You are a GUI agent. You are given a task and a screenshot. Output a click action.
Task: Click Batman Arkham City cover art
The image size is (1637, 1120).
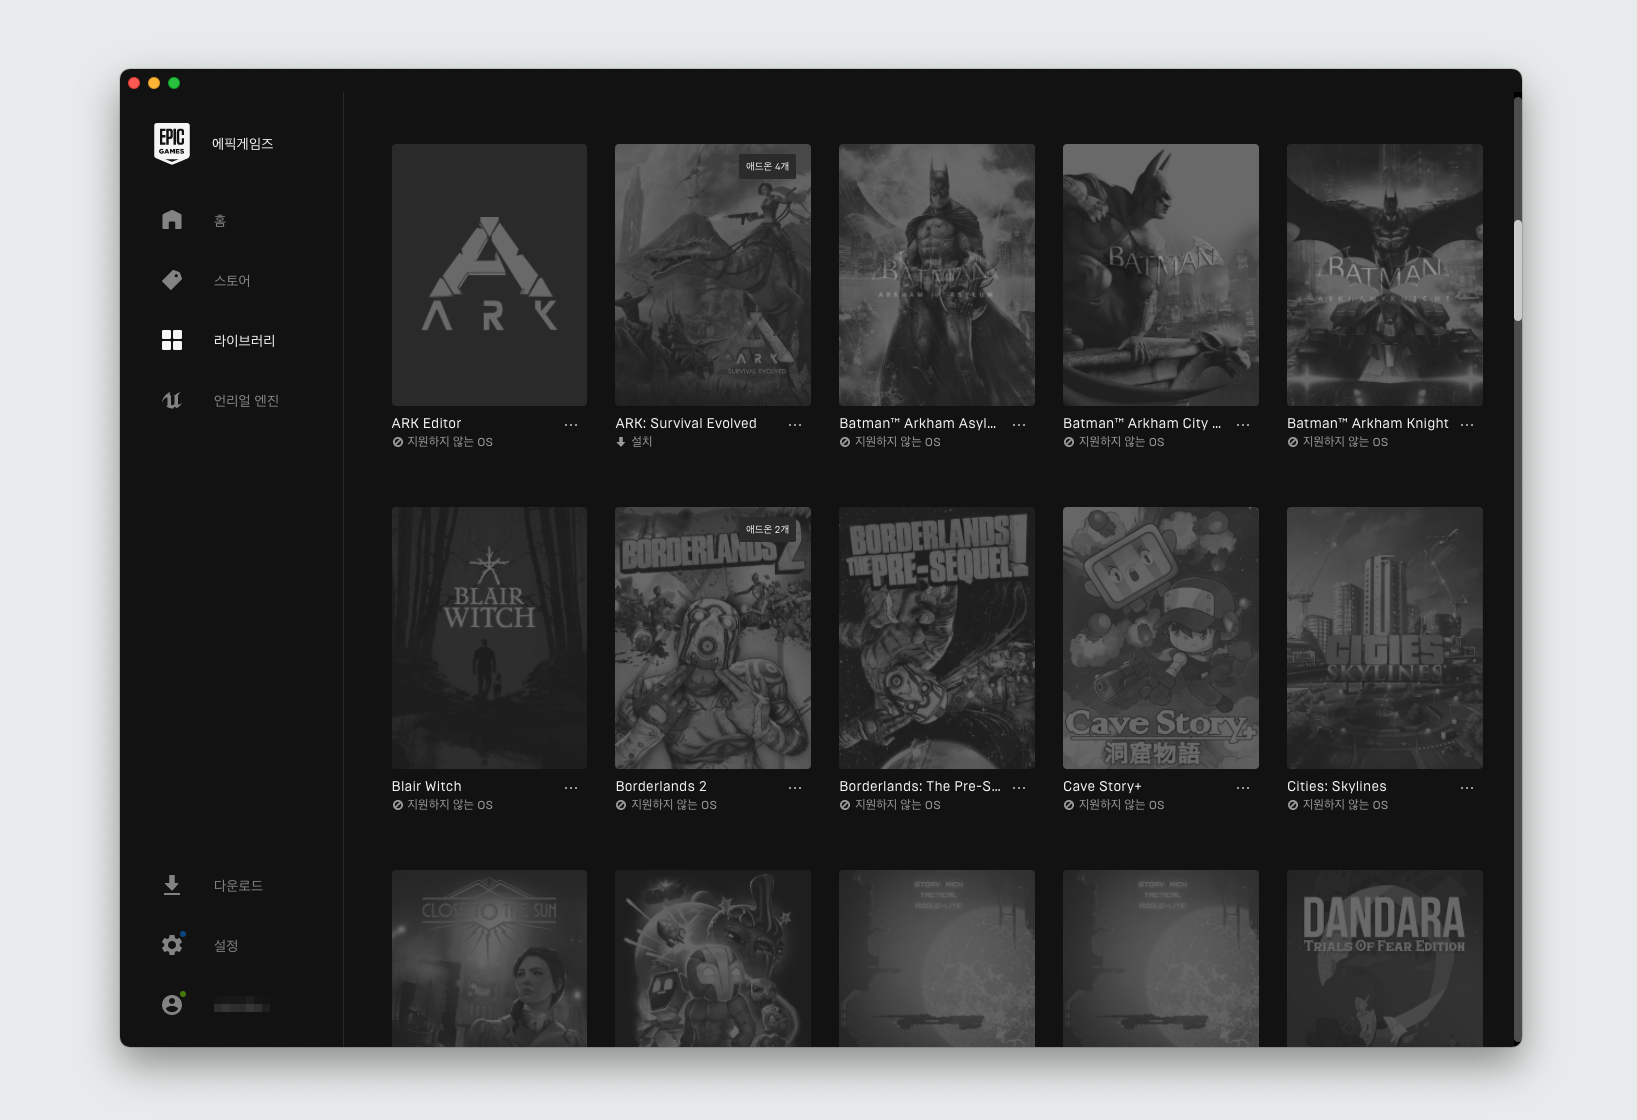(x=1161, y=275)
